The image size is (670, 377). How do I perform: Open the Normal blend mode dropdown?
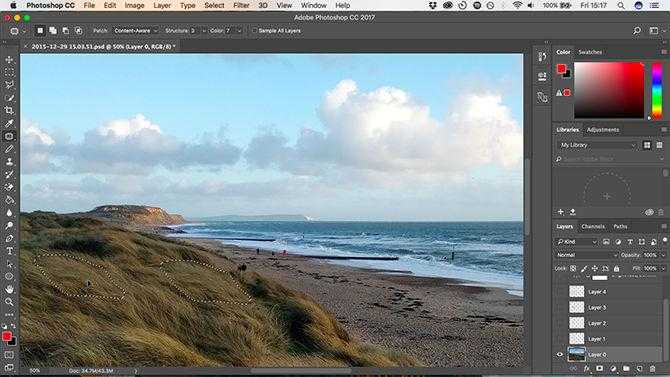pyautogui.click(x=587, y=255)
